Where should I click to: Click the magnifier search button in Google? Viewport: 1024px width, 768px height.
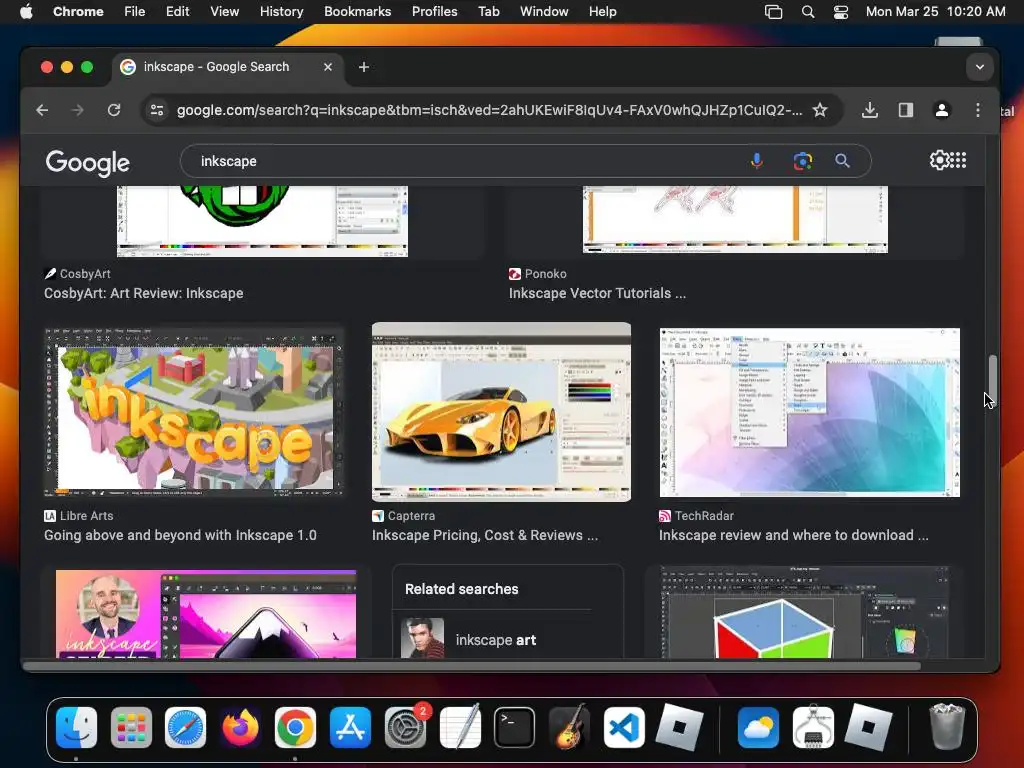click(842, 161)
